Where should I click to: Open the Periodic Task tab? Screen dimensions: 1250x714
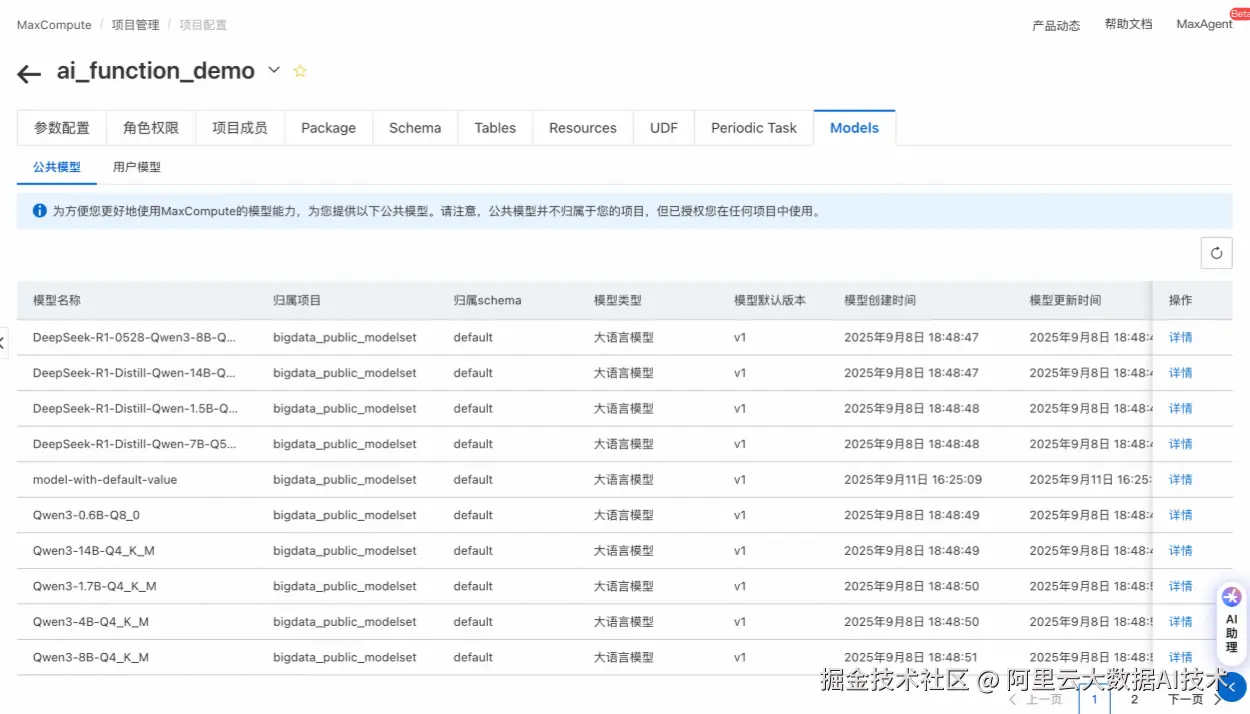[x=754, y=128]
